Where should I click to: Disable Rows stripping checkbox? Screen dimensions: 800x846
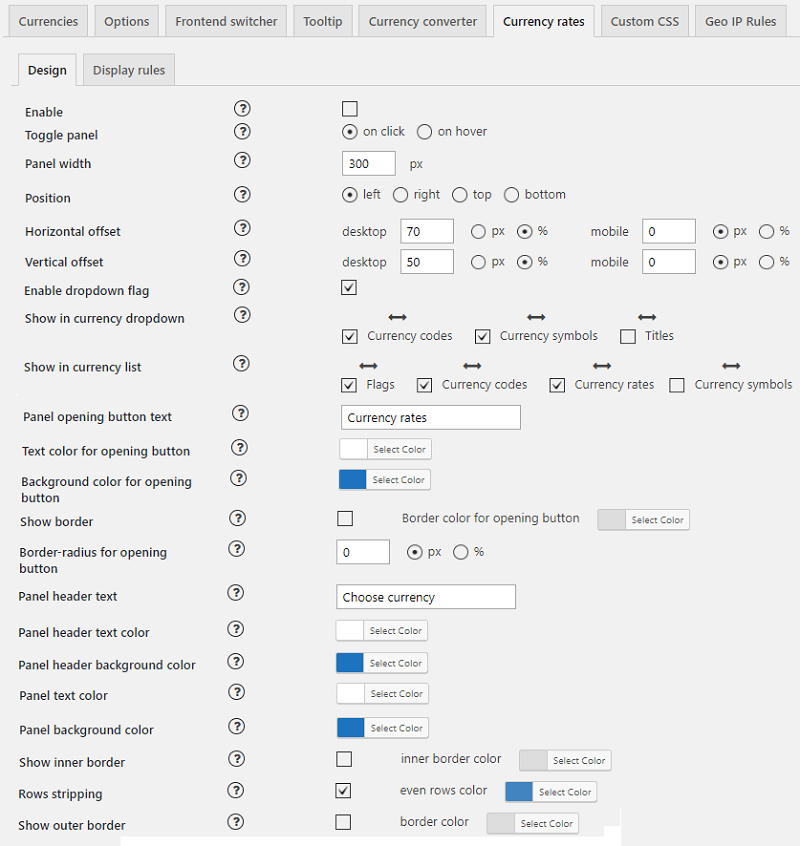pos(343,791)
